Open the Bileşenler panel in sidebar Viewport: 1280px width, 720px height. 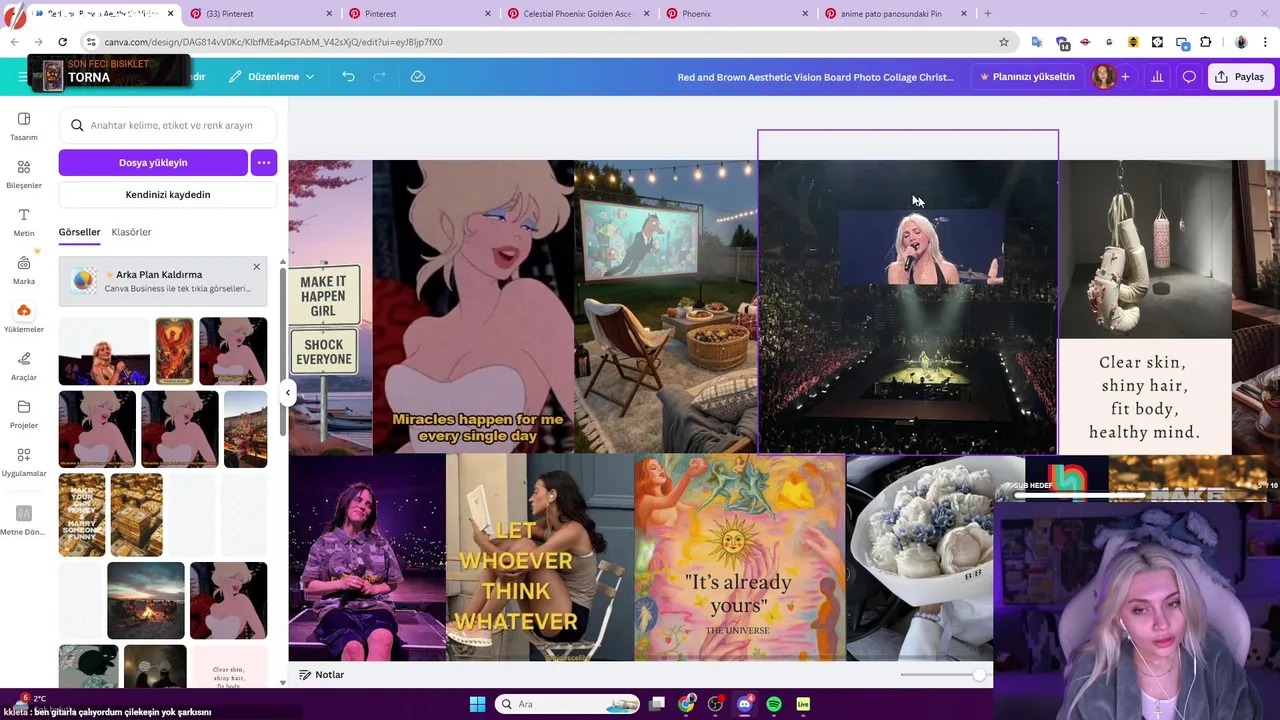[x=24, y=174]
